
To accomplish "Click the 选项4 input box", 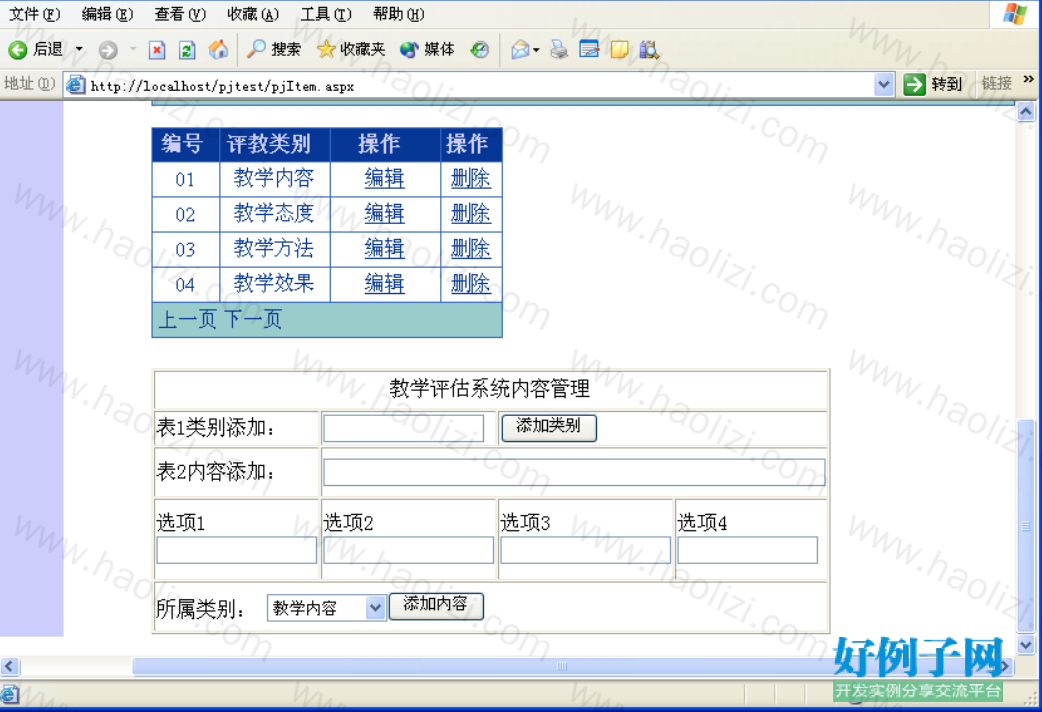I will coord(748,550).
